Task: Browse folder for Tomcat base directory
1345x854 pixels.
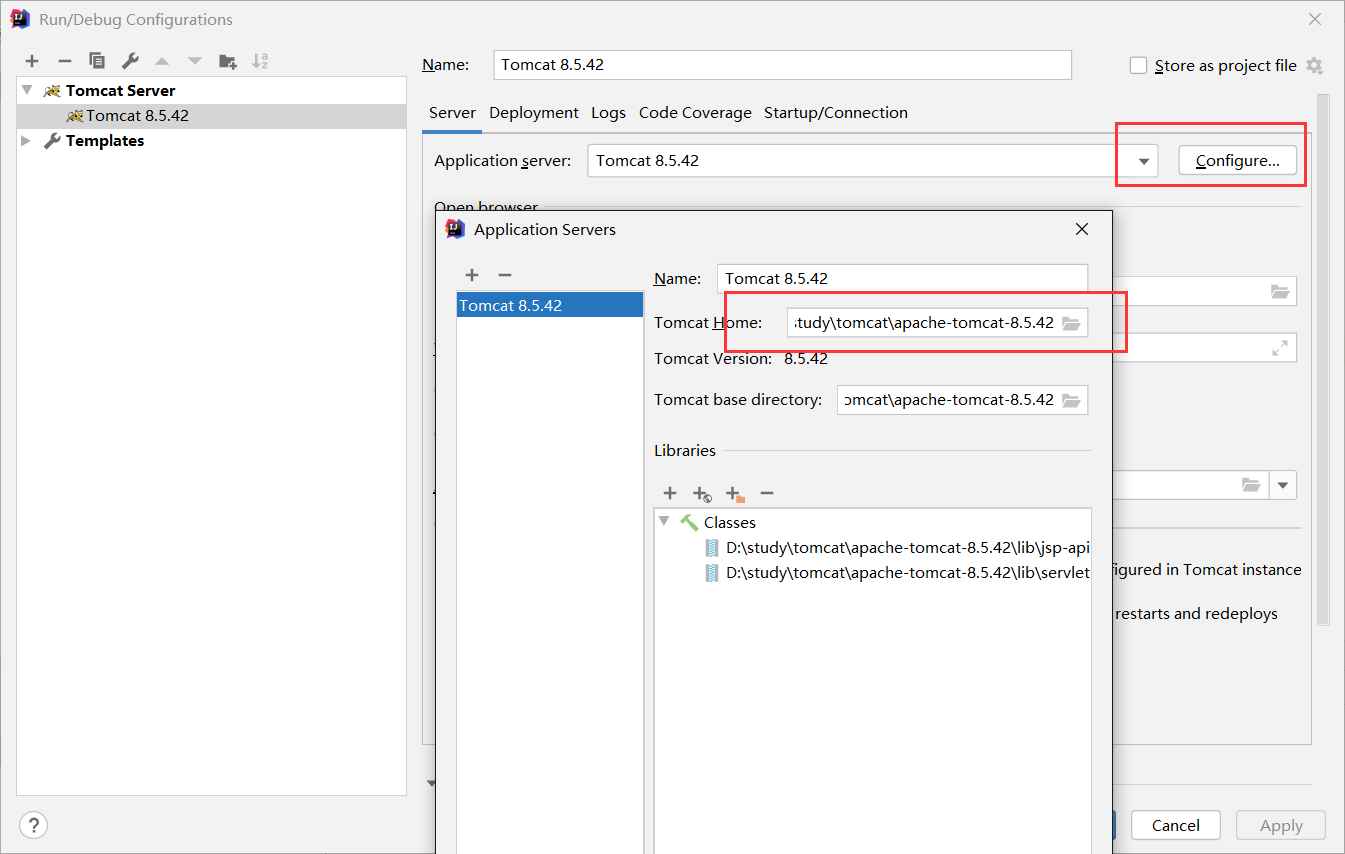Action: (1071, 400)
